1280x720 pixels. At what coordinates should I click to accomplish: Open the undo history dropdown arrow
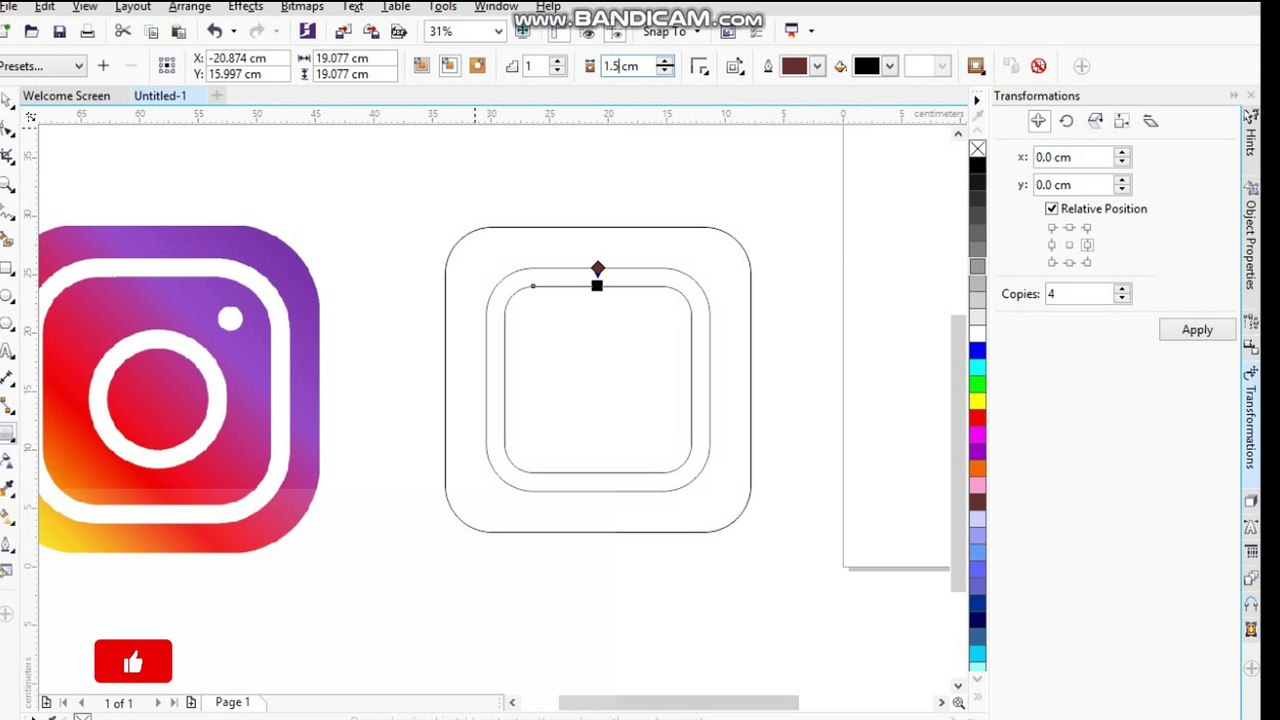pos(232,32)
